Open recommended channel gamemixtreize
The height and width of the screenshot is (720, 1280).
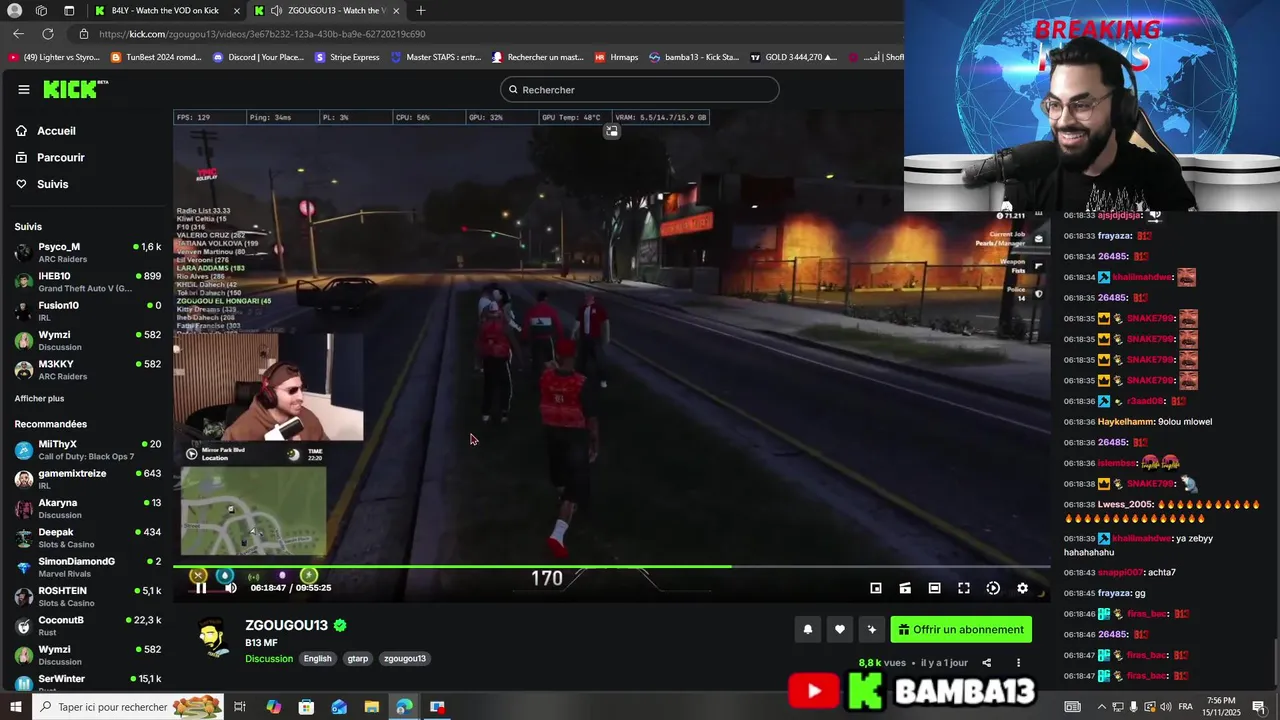pos(87,479)
